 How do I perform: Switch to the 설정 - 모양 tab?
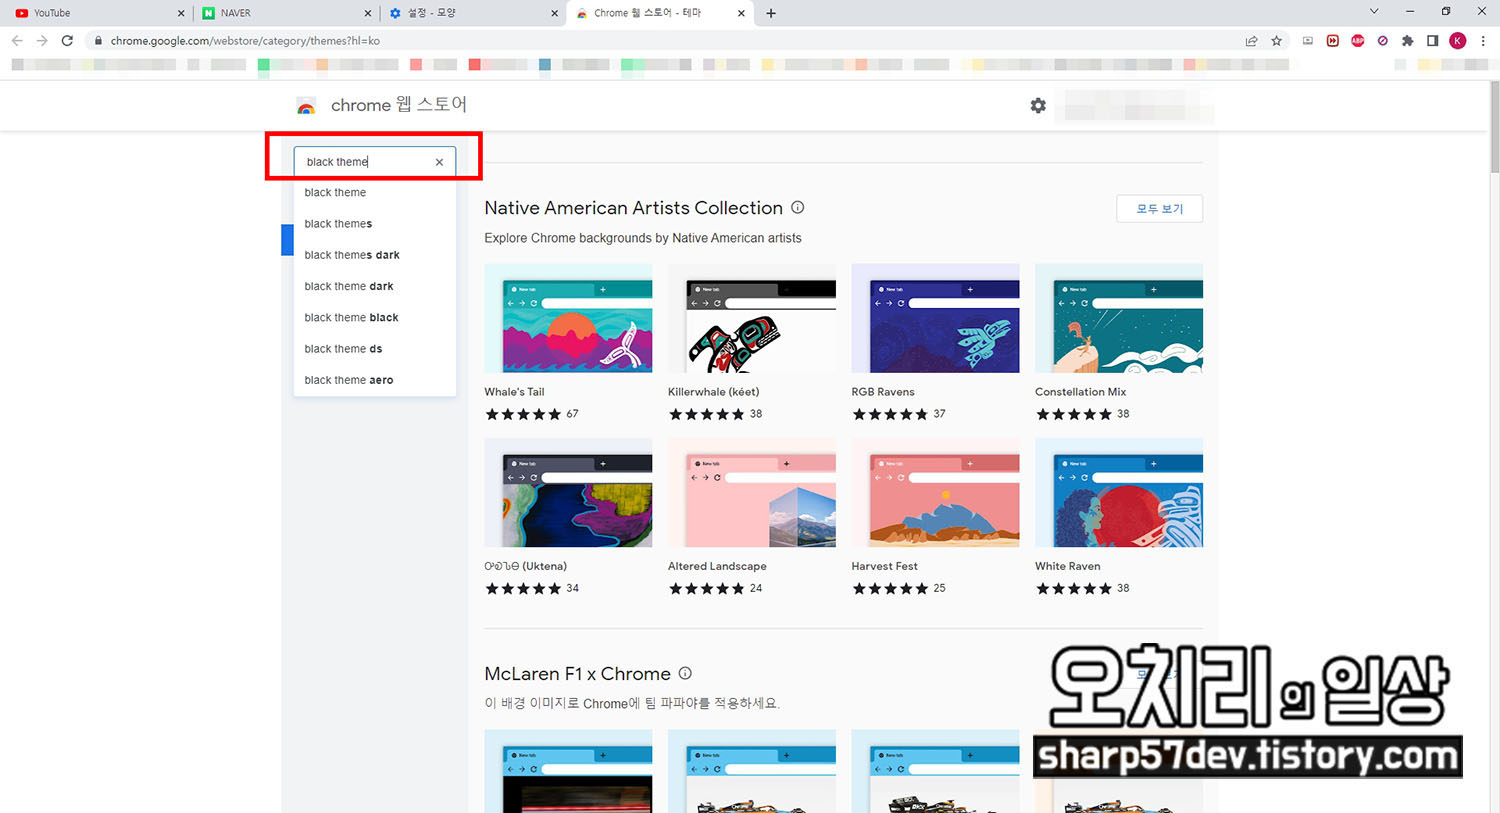(472, 13)
